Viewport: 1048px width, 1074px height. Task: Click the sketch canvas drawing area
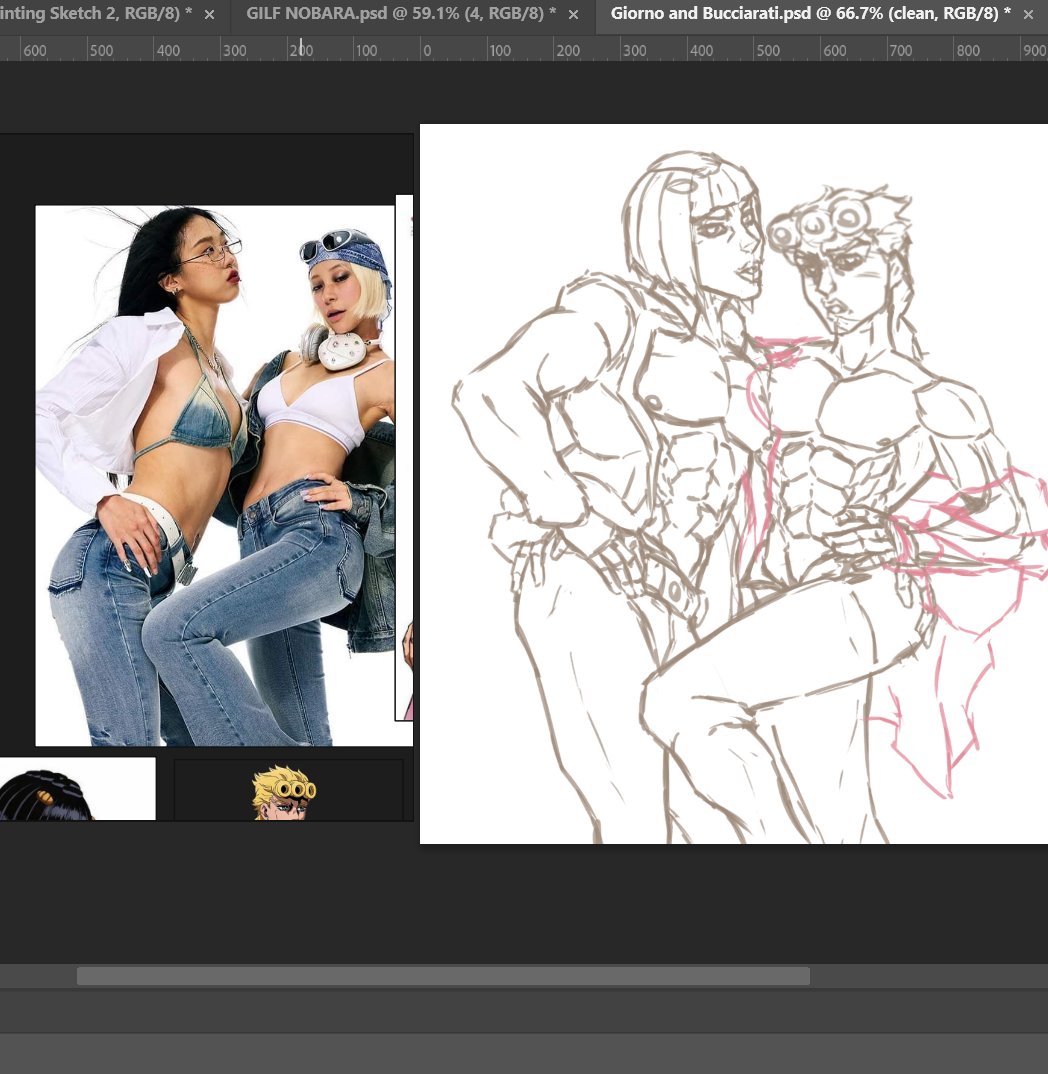[734, 484]
